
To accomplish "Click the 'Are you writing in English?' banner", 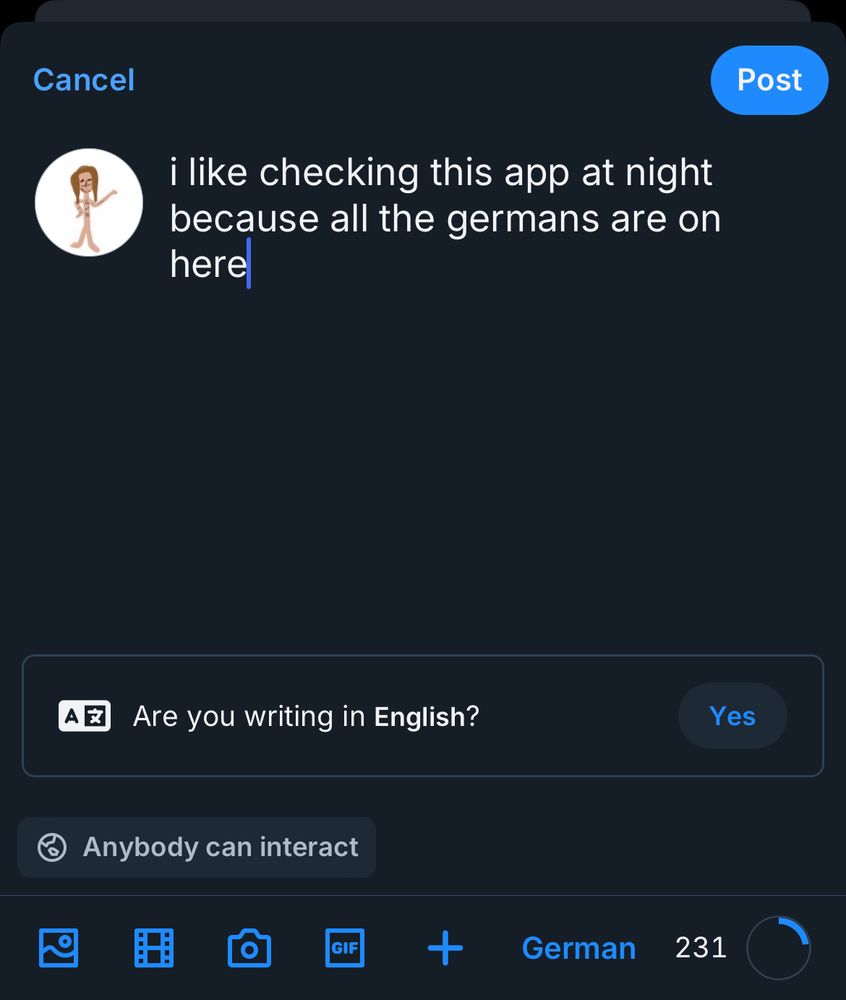I will (423, 716).
